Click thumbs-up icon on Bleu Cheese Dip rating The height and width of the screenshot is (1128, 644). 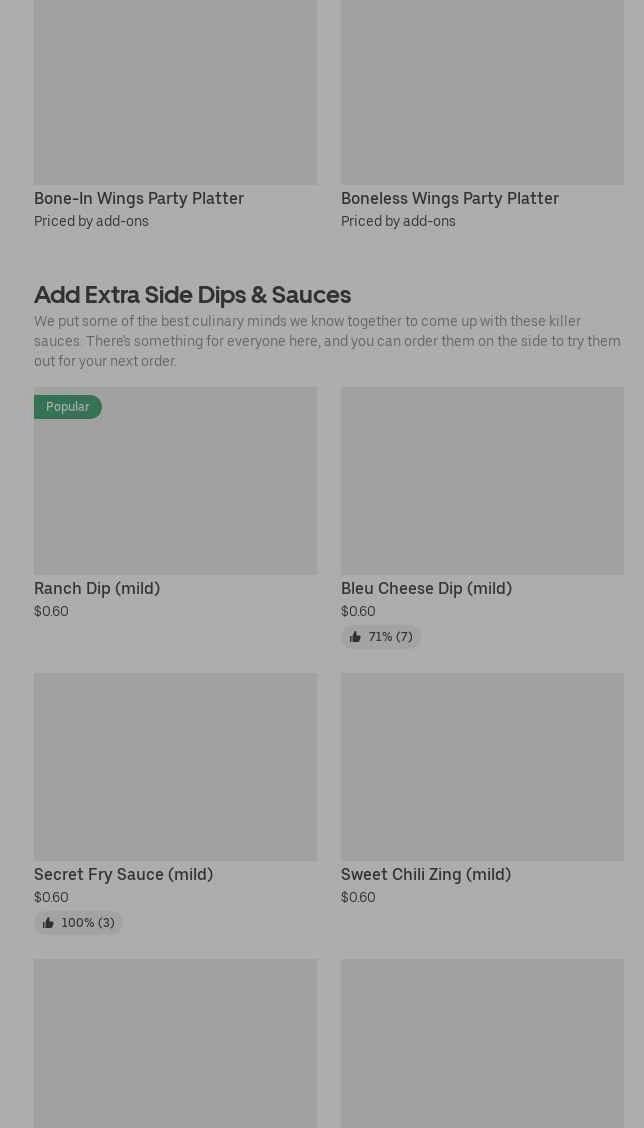click(355, 637)
